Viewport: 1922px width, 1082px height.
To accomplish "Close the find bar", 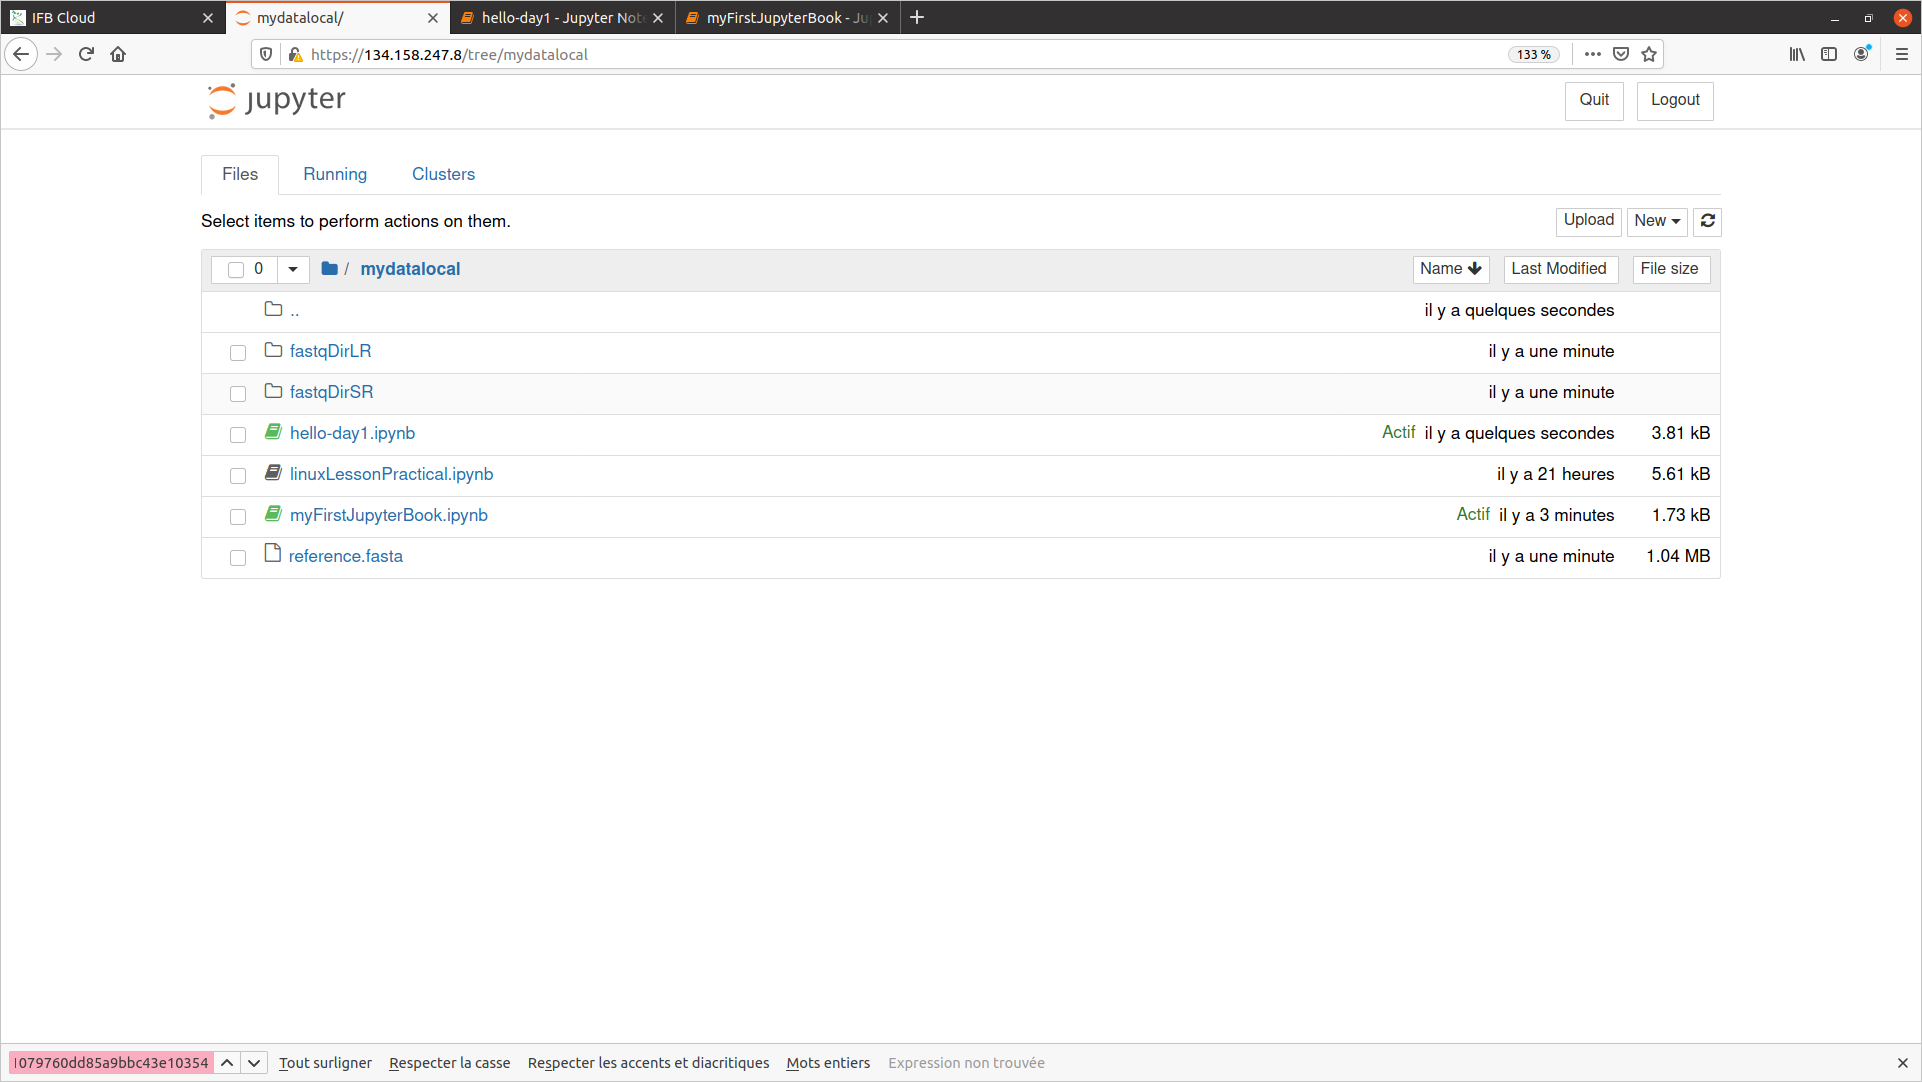I will click(x=1903, y=1063).
